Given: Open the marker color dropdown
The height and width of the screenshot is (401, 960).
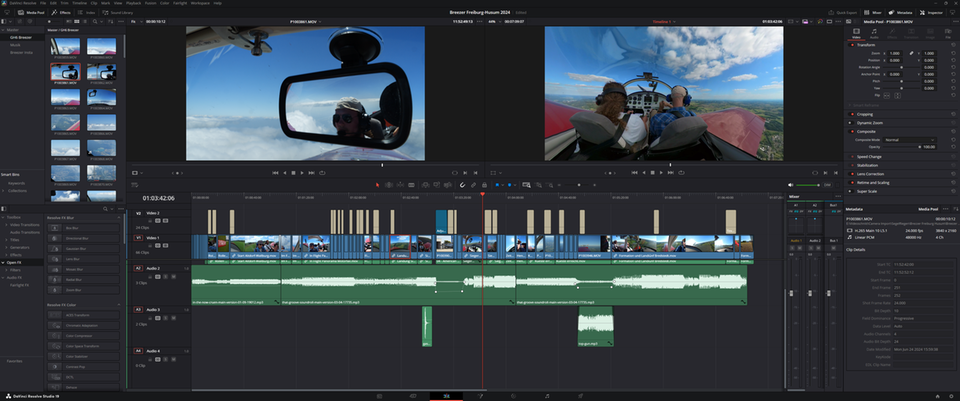Looking at the screenshot, I should click(x=514, y=185).
